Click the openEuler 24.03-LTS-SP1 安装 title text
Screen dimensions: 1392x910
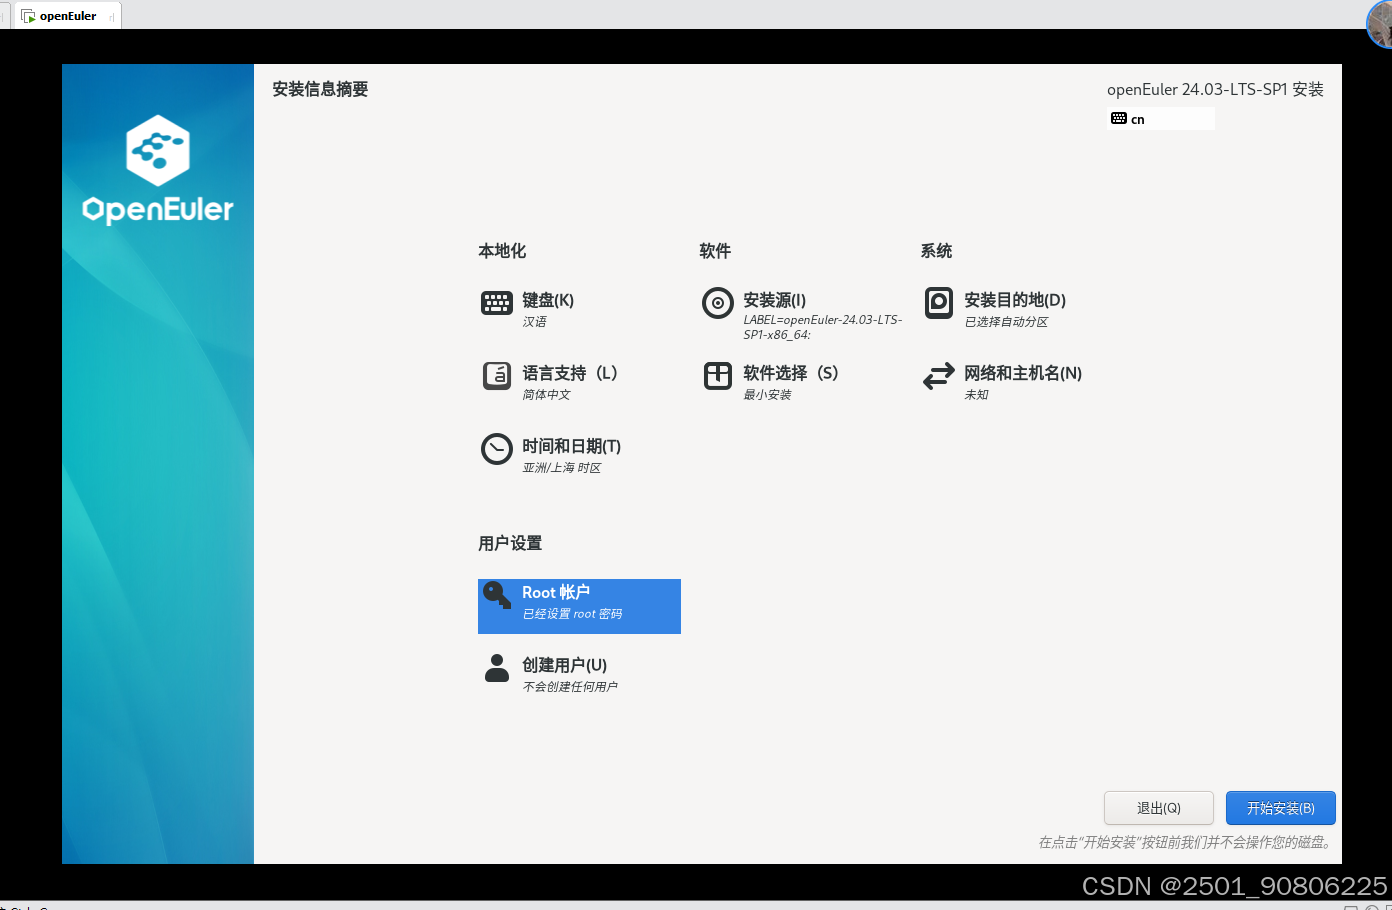pyautogui.click(x=1215, y=89)
